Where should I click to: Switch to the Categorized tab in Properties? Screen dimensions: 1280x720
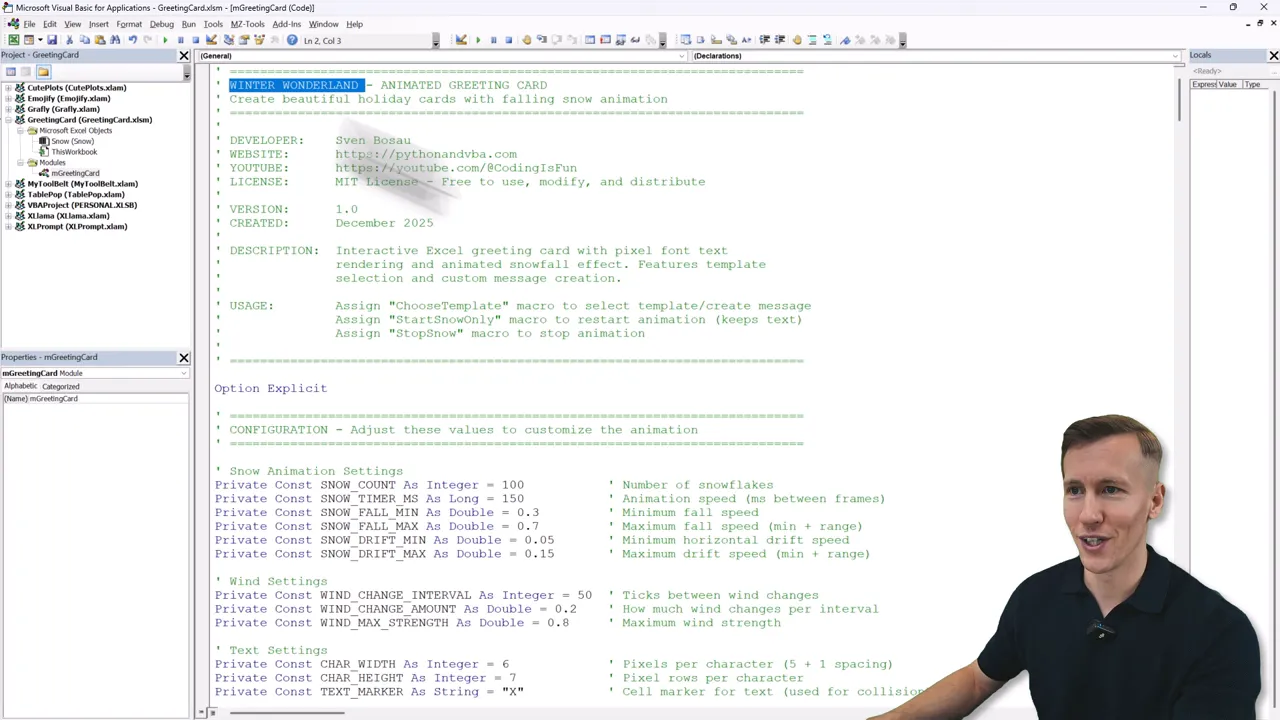[x=61, y=386]
